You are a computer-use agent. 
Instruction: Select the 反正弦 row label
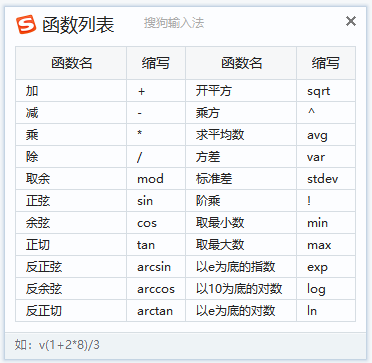[x=44, y=267]
